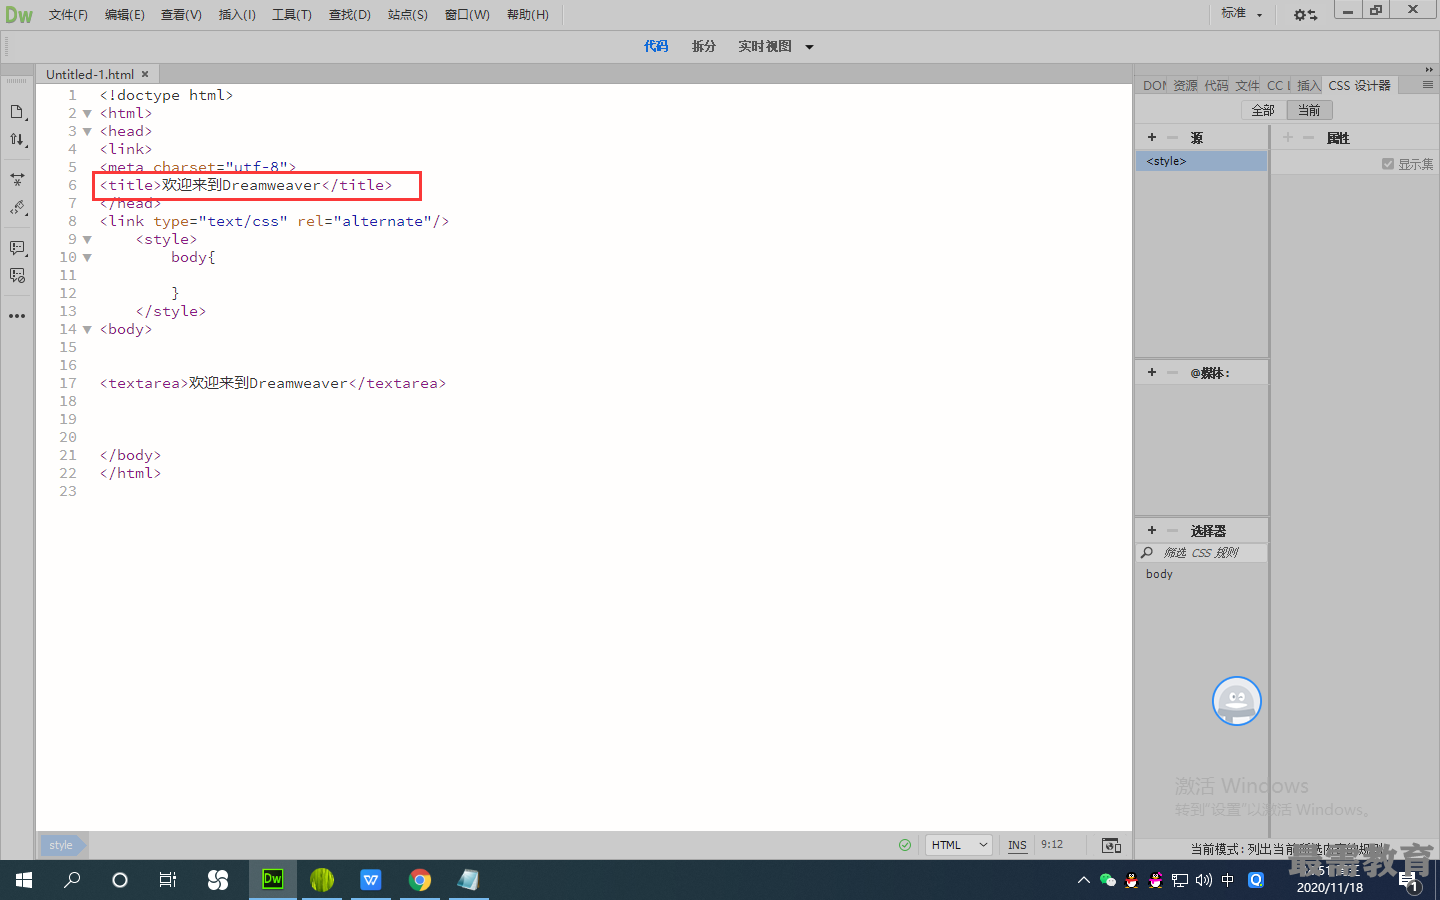1440x900 pixels.
Task: Click the file management arrows icon
Action: 17,140
